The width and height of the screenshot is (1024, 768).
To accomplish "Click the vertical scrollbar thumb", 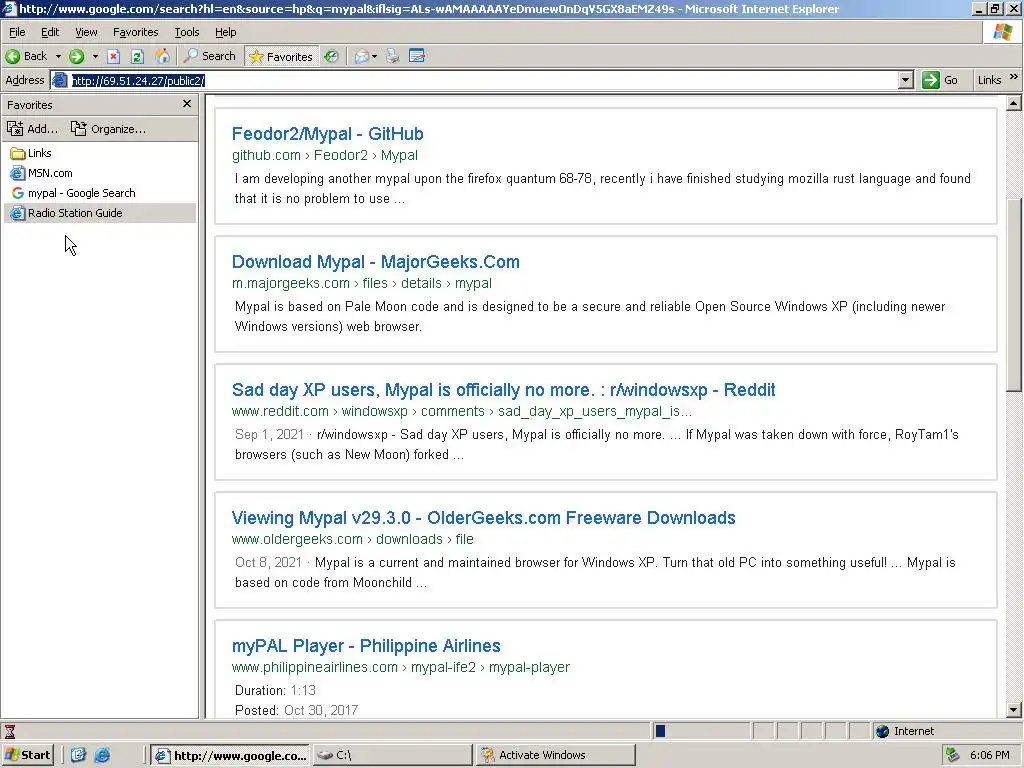I will coord(1014,295).
